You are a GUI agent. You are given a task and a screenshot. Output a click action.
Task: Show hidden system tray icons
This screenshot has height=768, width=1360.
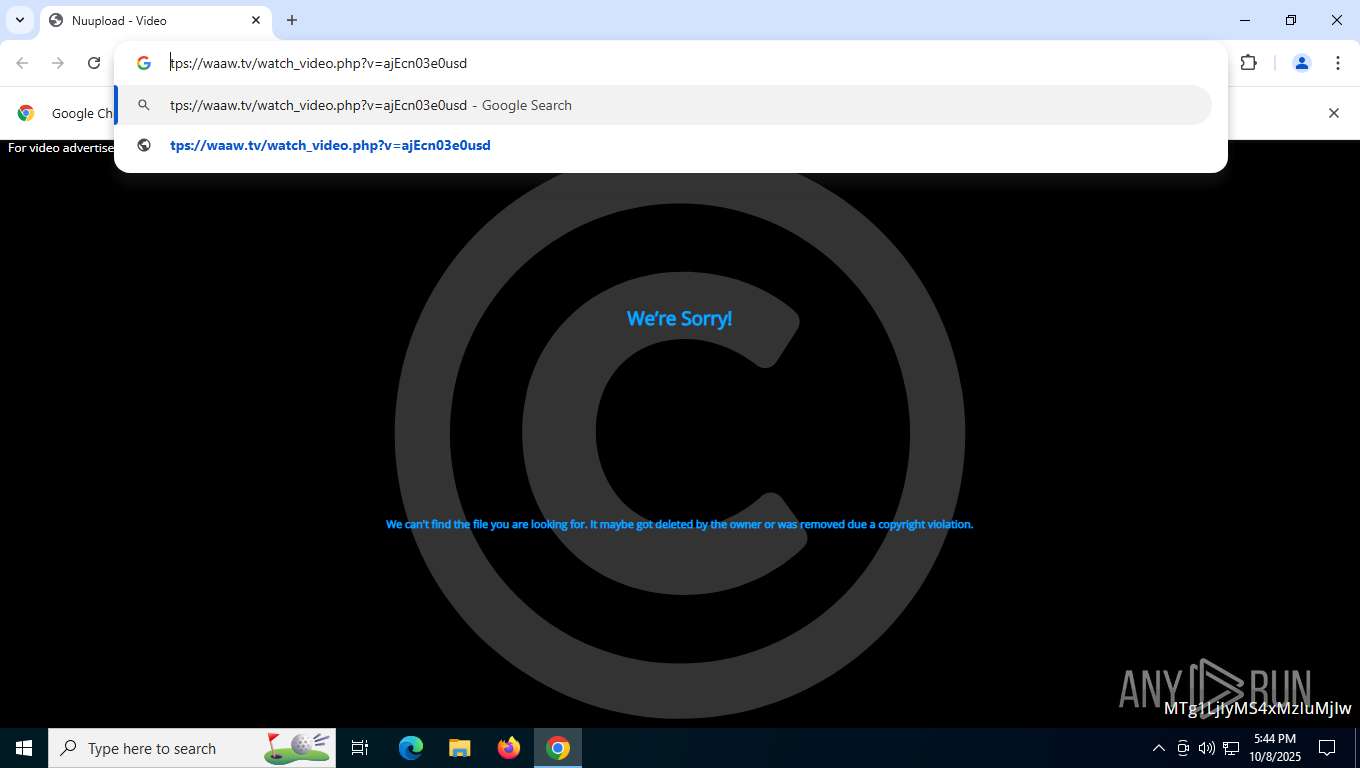(x=1159, y=748)
